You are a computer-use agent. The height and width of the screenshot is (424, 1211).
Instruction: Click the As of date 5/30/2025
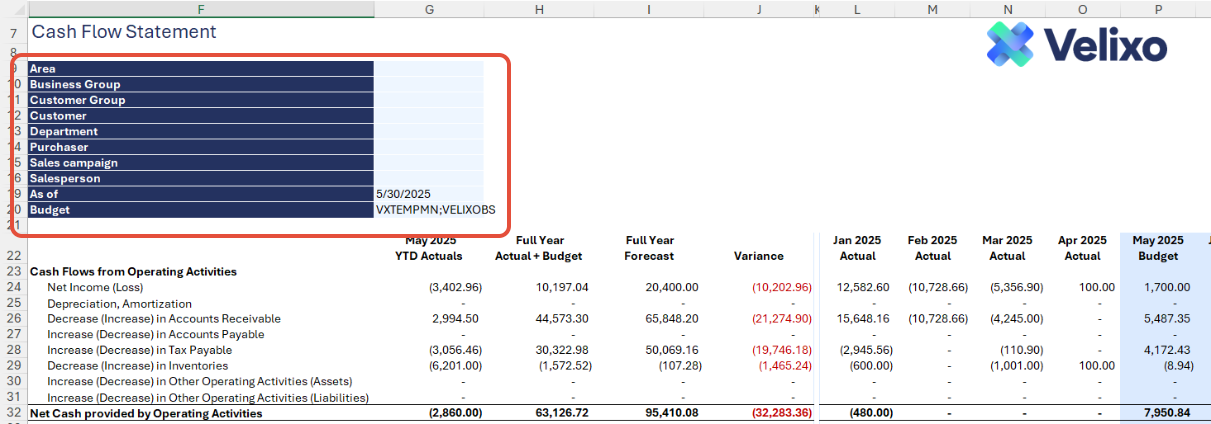point(403,194)
